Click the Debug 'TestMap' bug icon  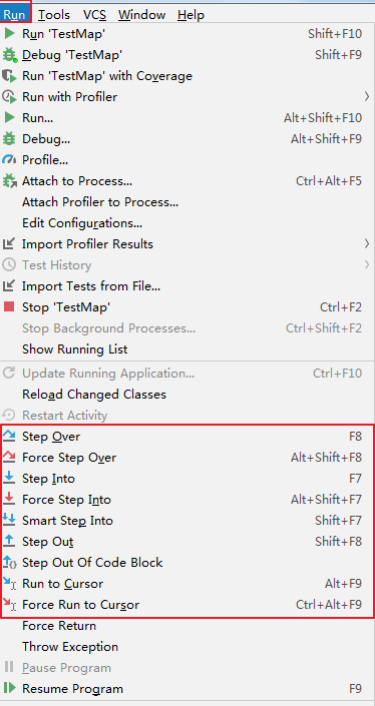[9, 55]
